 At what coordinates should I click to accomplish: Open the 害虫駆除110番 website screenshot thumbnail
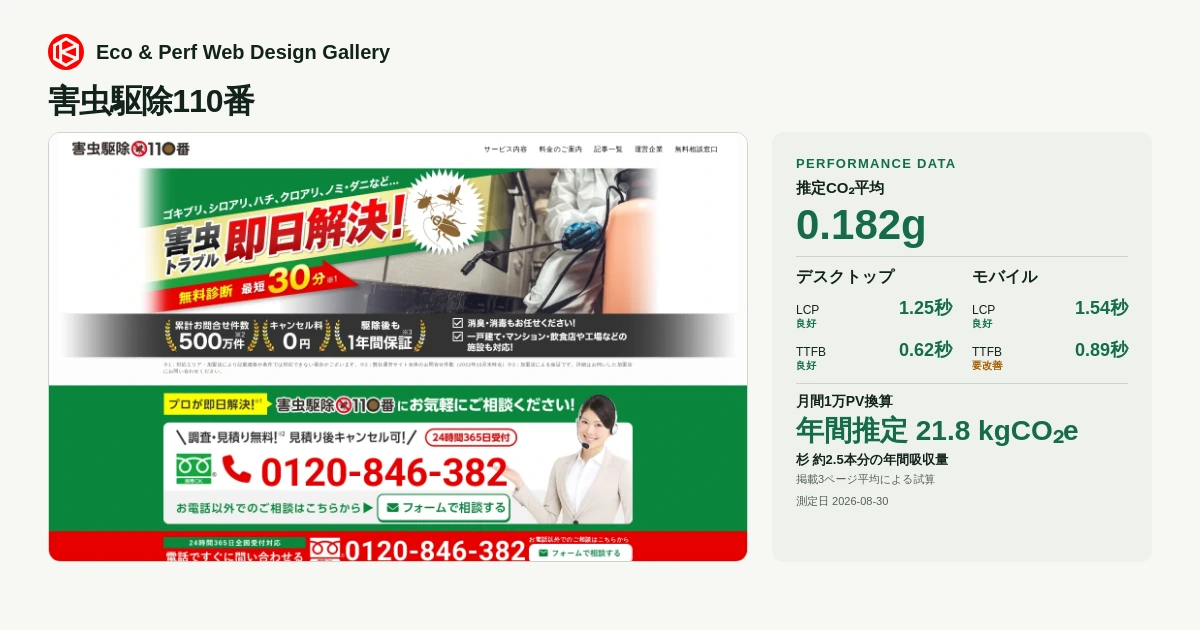(x=398, y=347)
